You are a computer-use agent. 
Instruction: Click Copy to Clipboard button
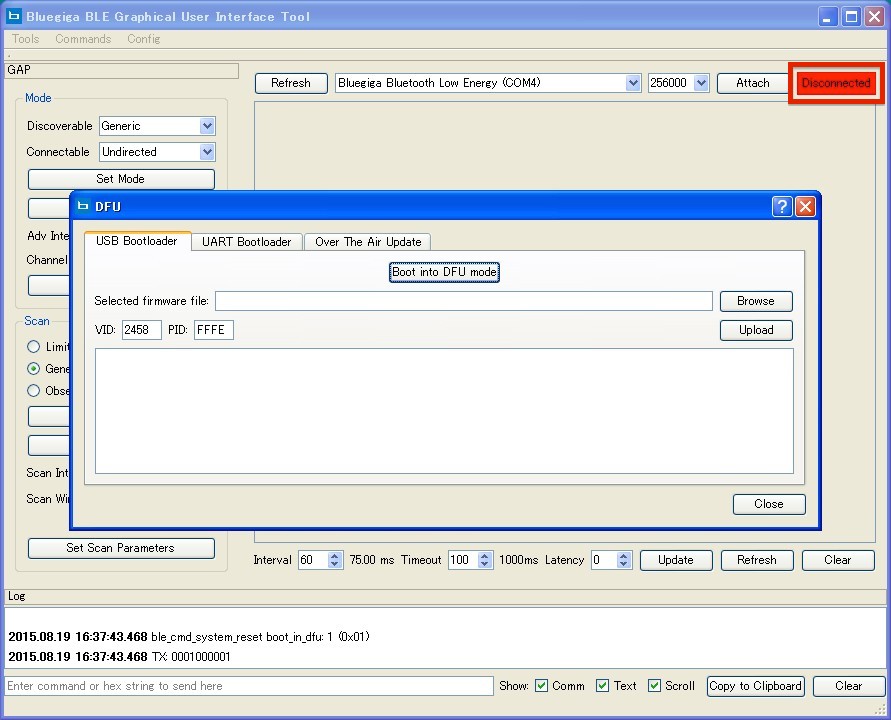coord(755,686)
